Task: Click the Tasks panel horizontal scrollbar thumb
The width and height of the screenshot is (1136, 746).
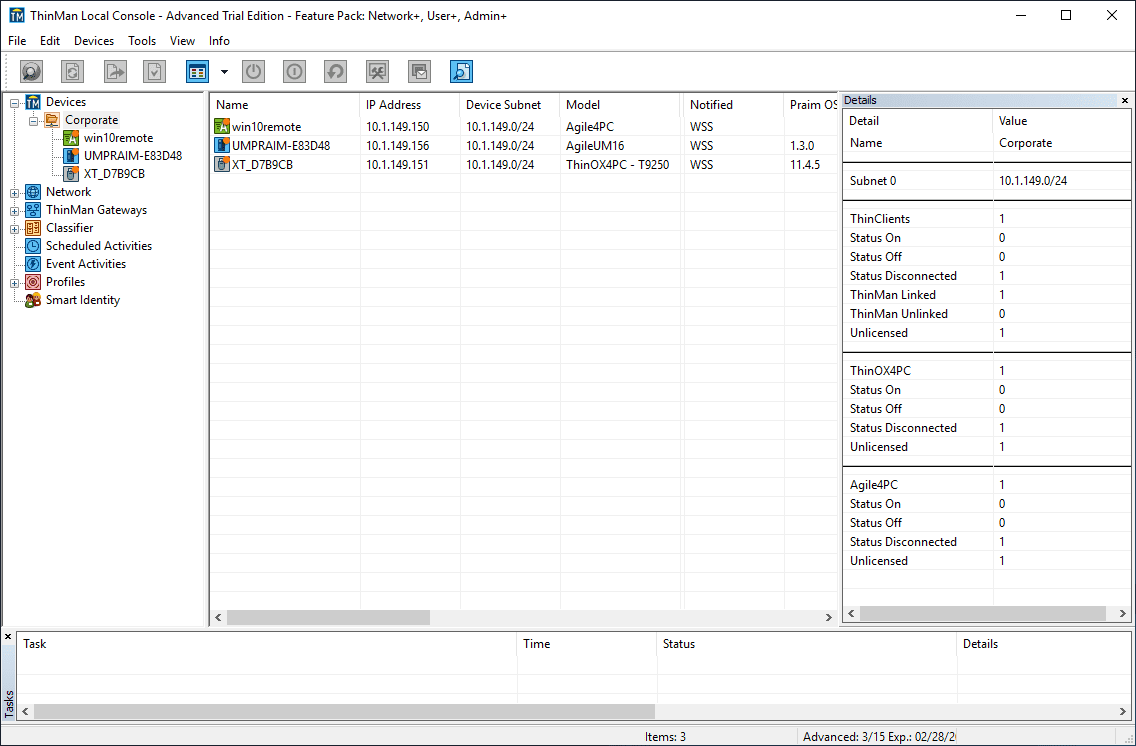Action: coord(344,711)
